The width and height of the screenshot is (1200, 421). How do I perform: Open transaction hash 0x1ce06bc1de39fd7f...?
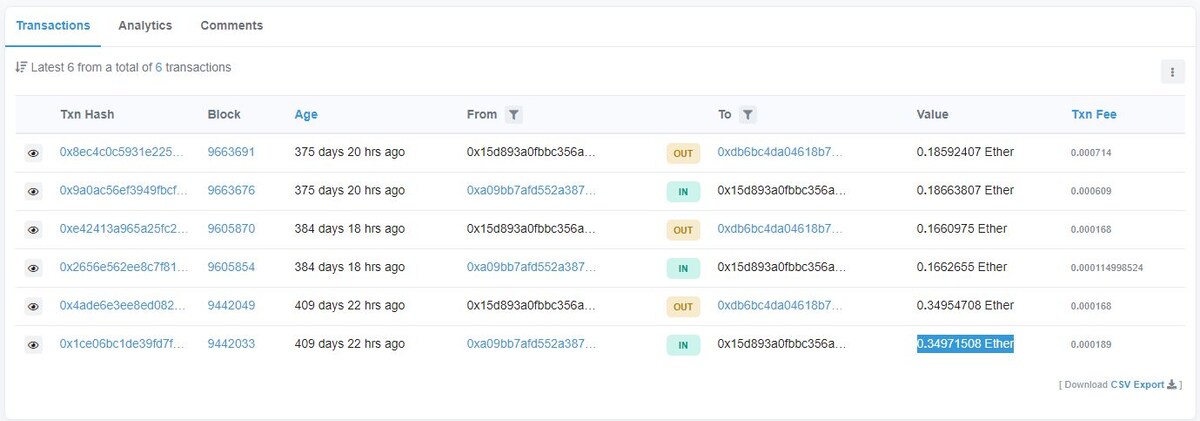point(123,344)
